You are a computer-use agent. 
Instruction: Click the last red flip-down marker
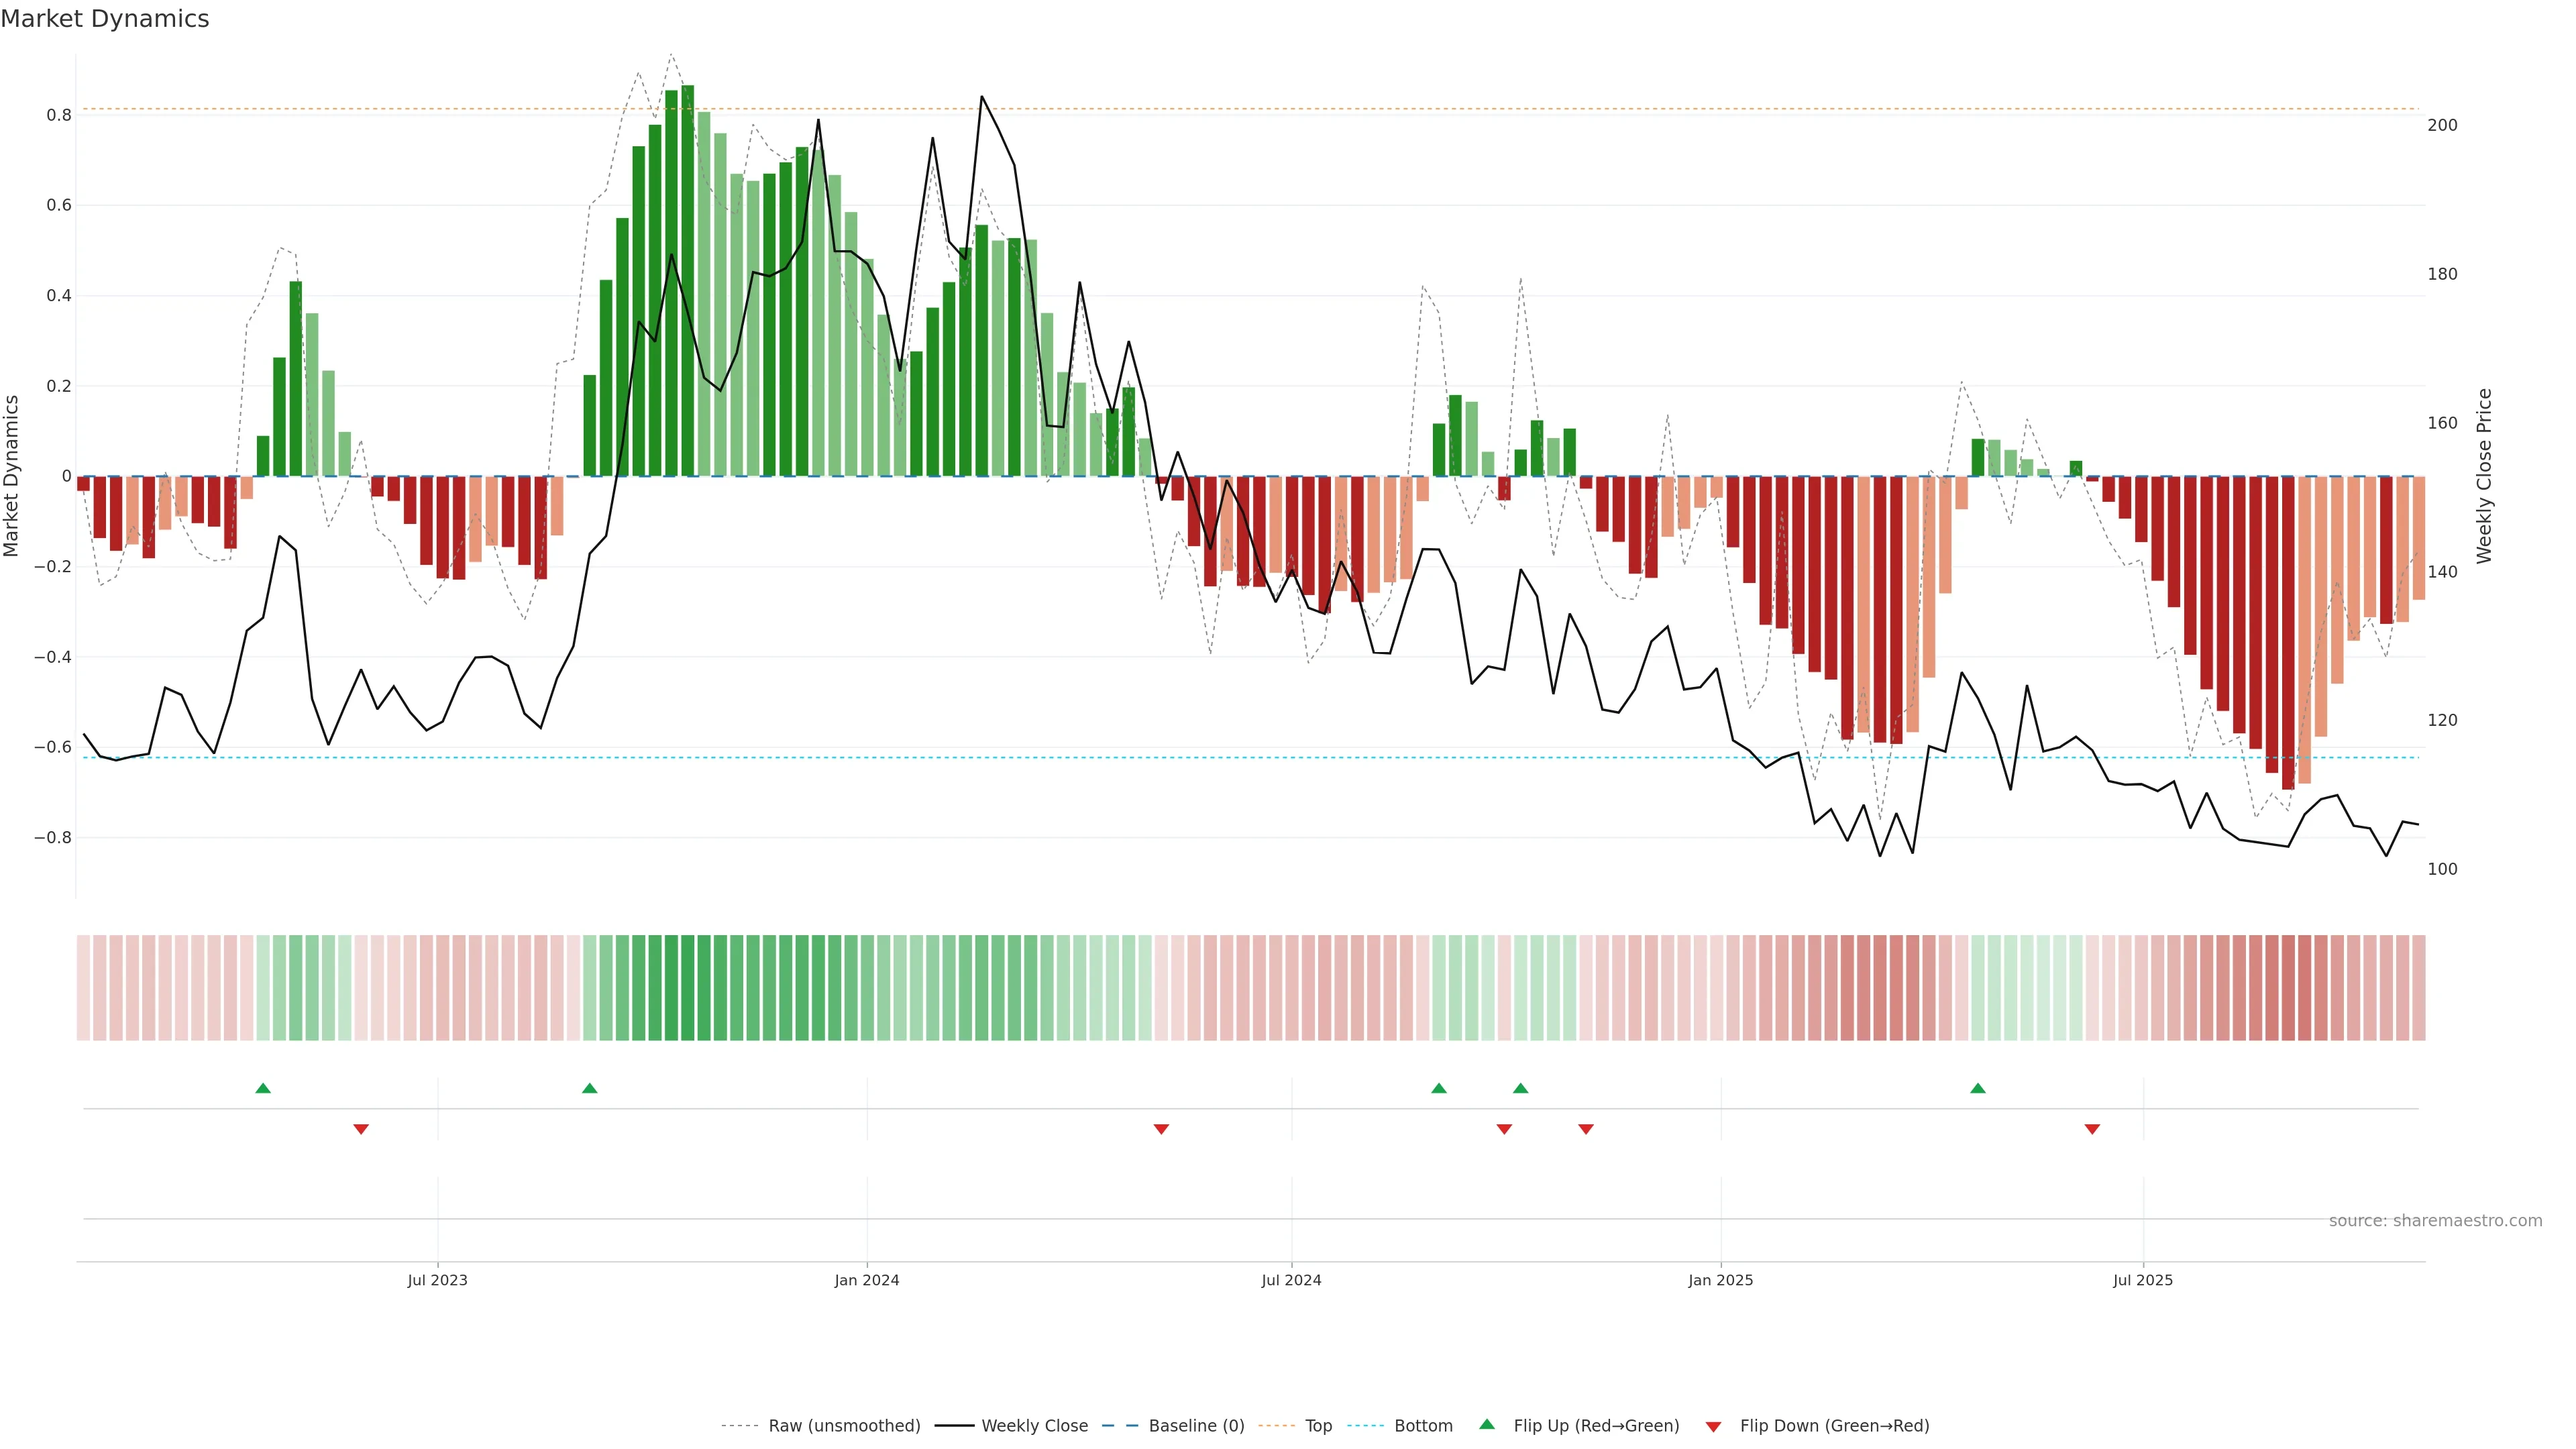click(x=2092, y=1129)
